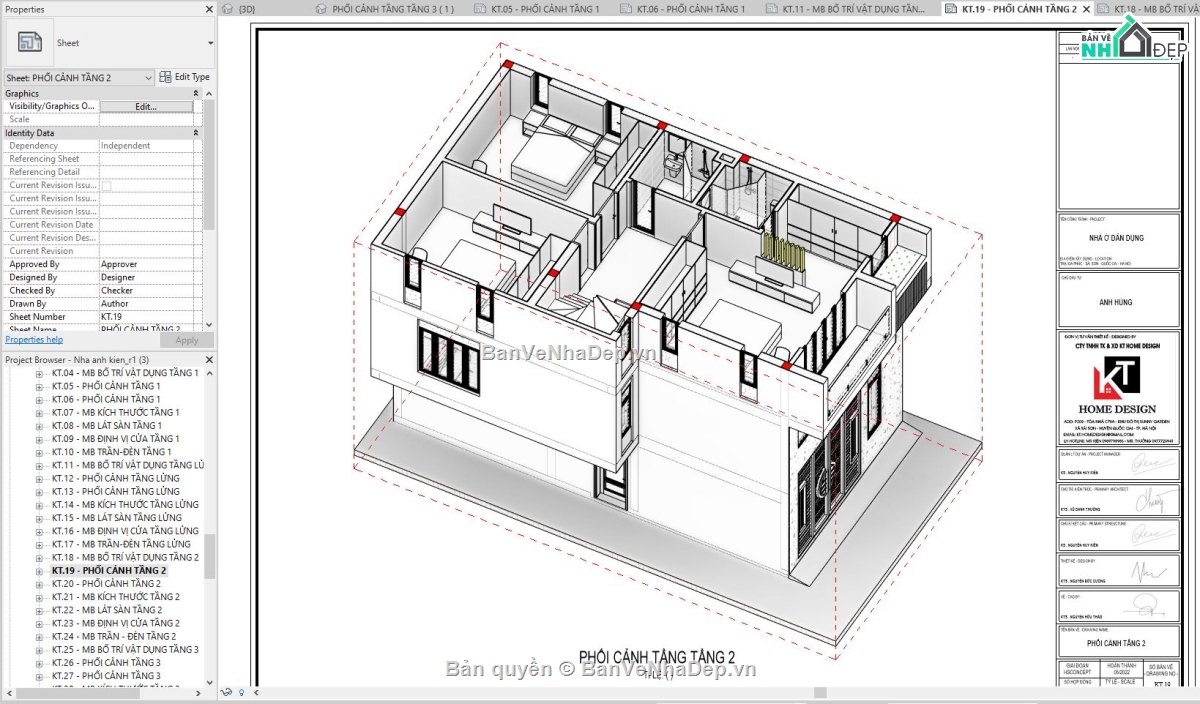This screenshot has width=1200, height=704.
Task: Switch to the PHỐI CẢNH TẦNG TẦNG 3 tab
Action: click(x=392, y=9)
